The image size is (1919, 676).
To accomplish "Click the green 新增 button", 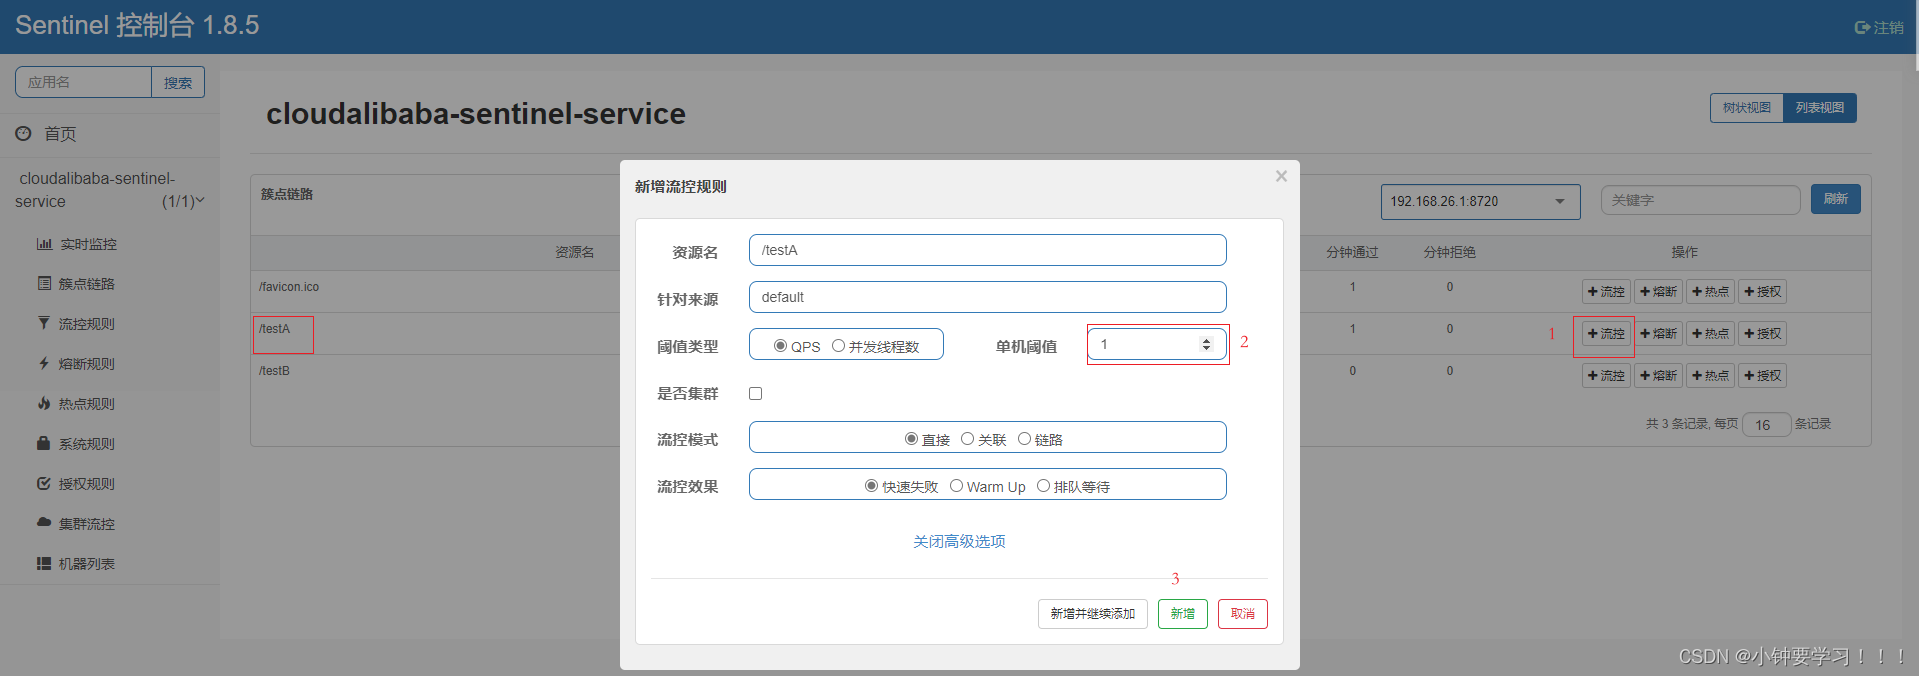I will (1183, 614).
